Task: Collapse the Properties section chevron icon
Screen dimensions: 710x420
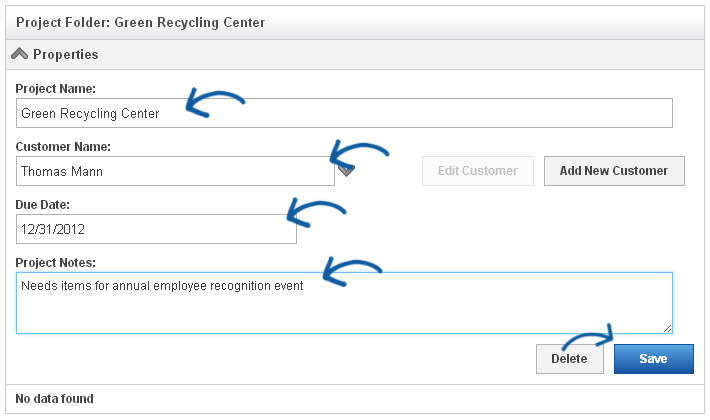Action: click(x=19, y=54)
